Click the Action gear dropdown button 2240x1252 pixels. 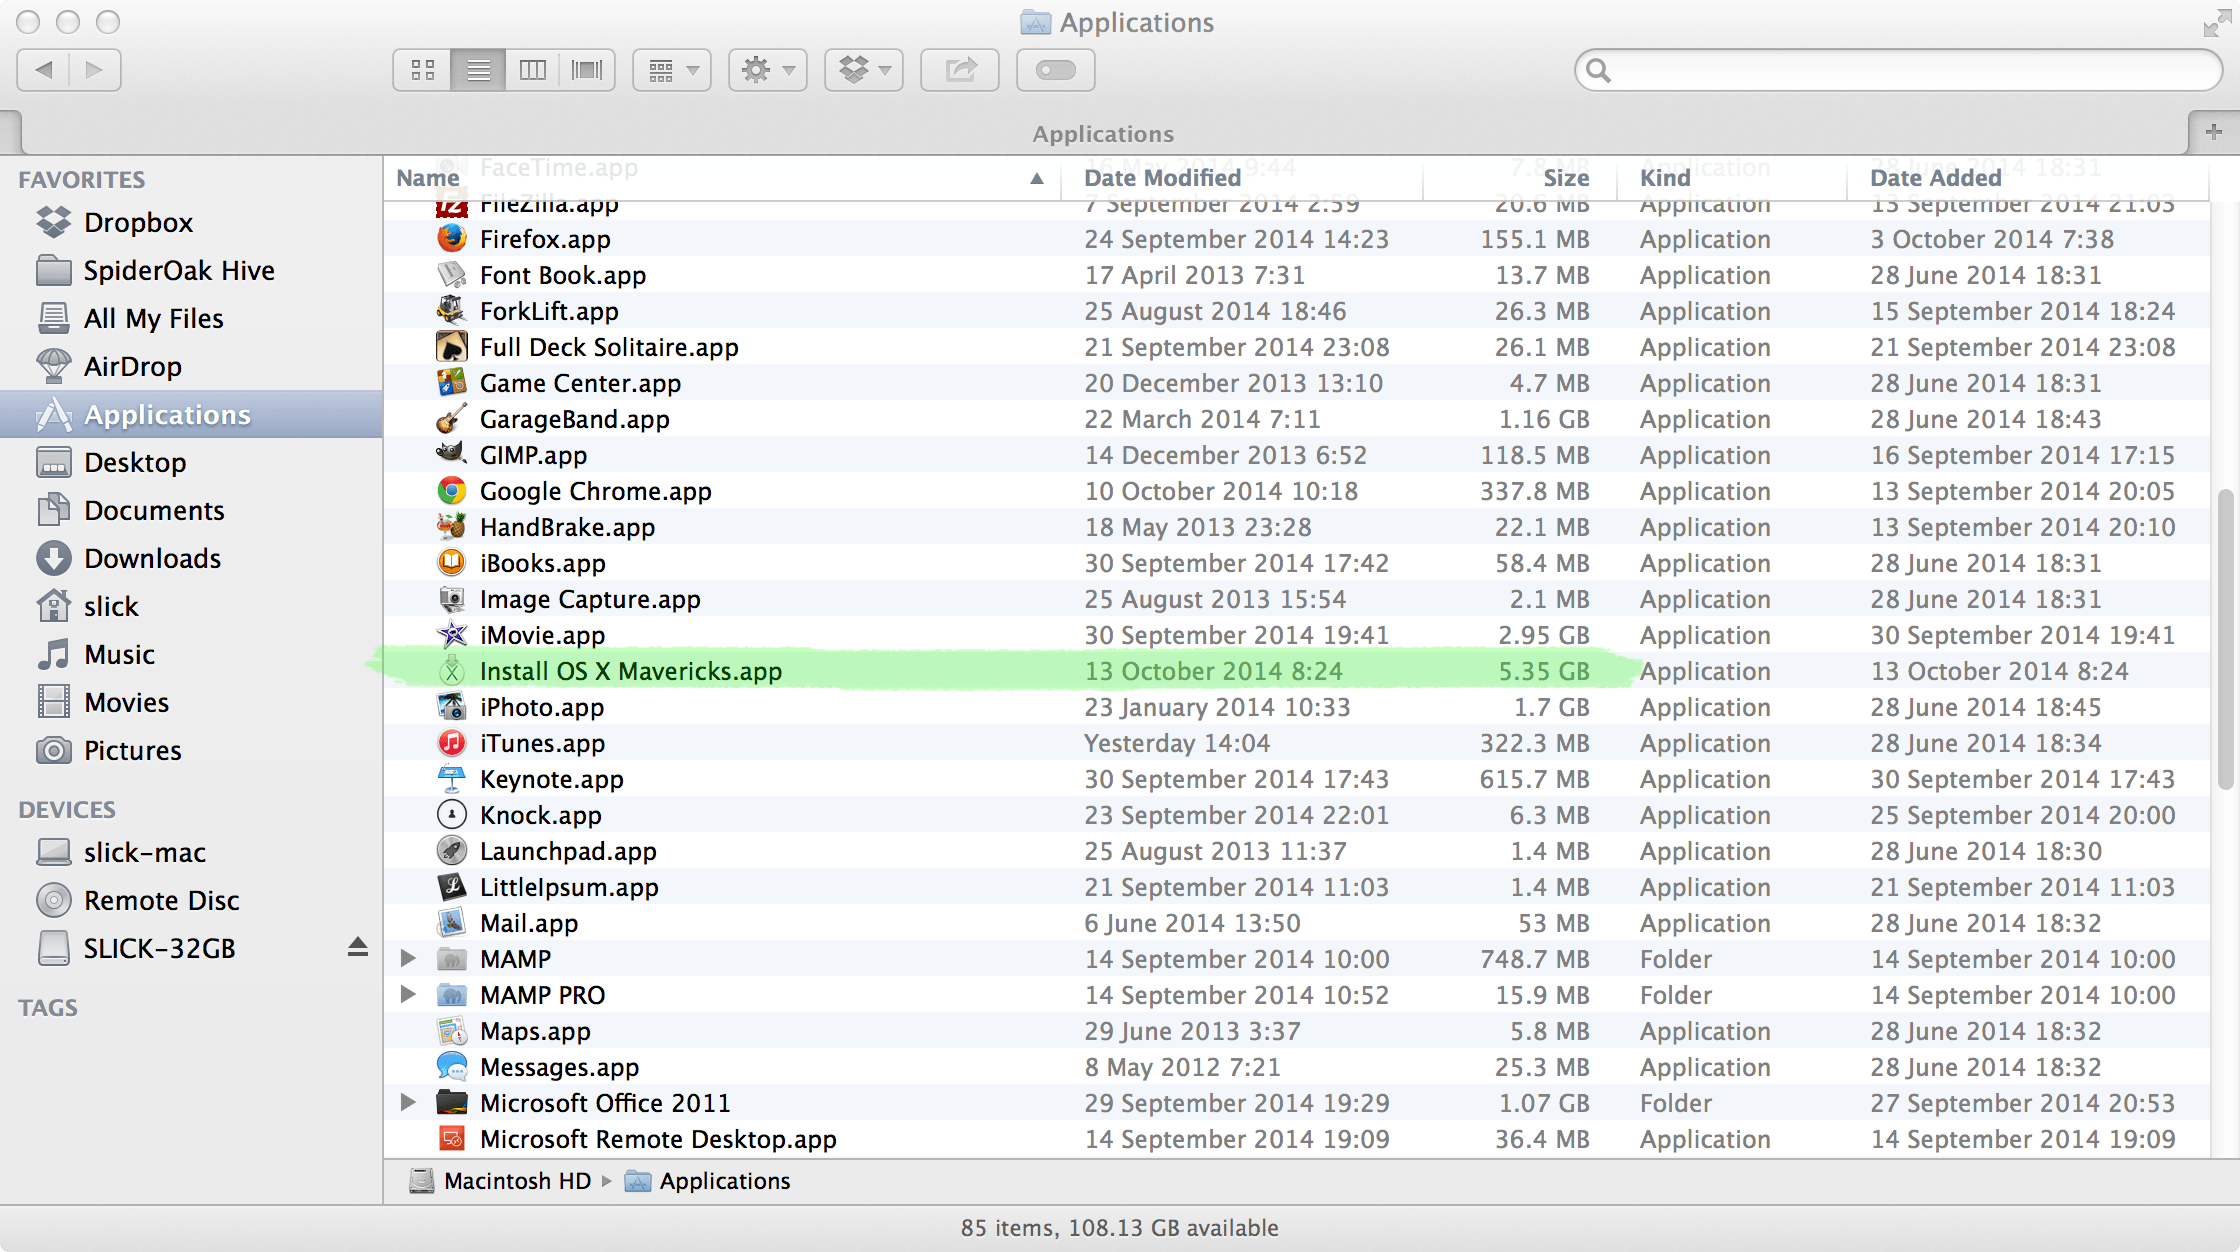pos(769,69)
